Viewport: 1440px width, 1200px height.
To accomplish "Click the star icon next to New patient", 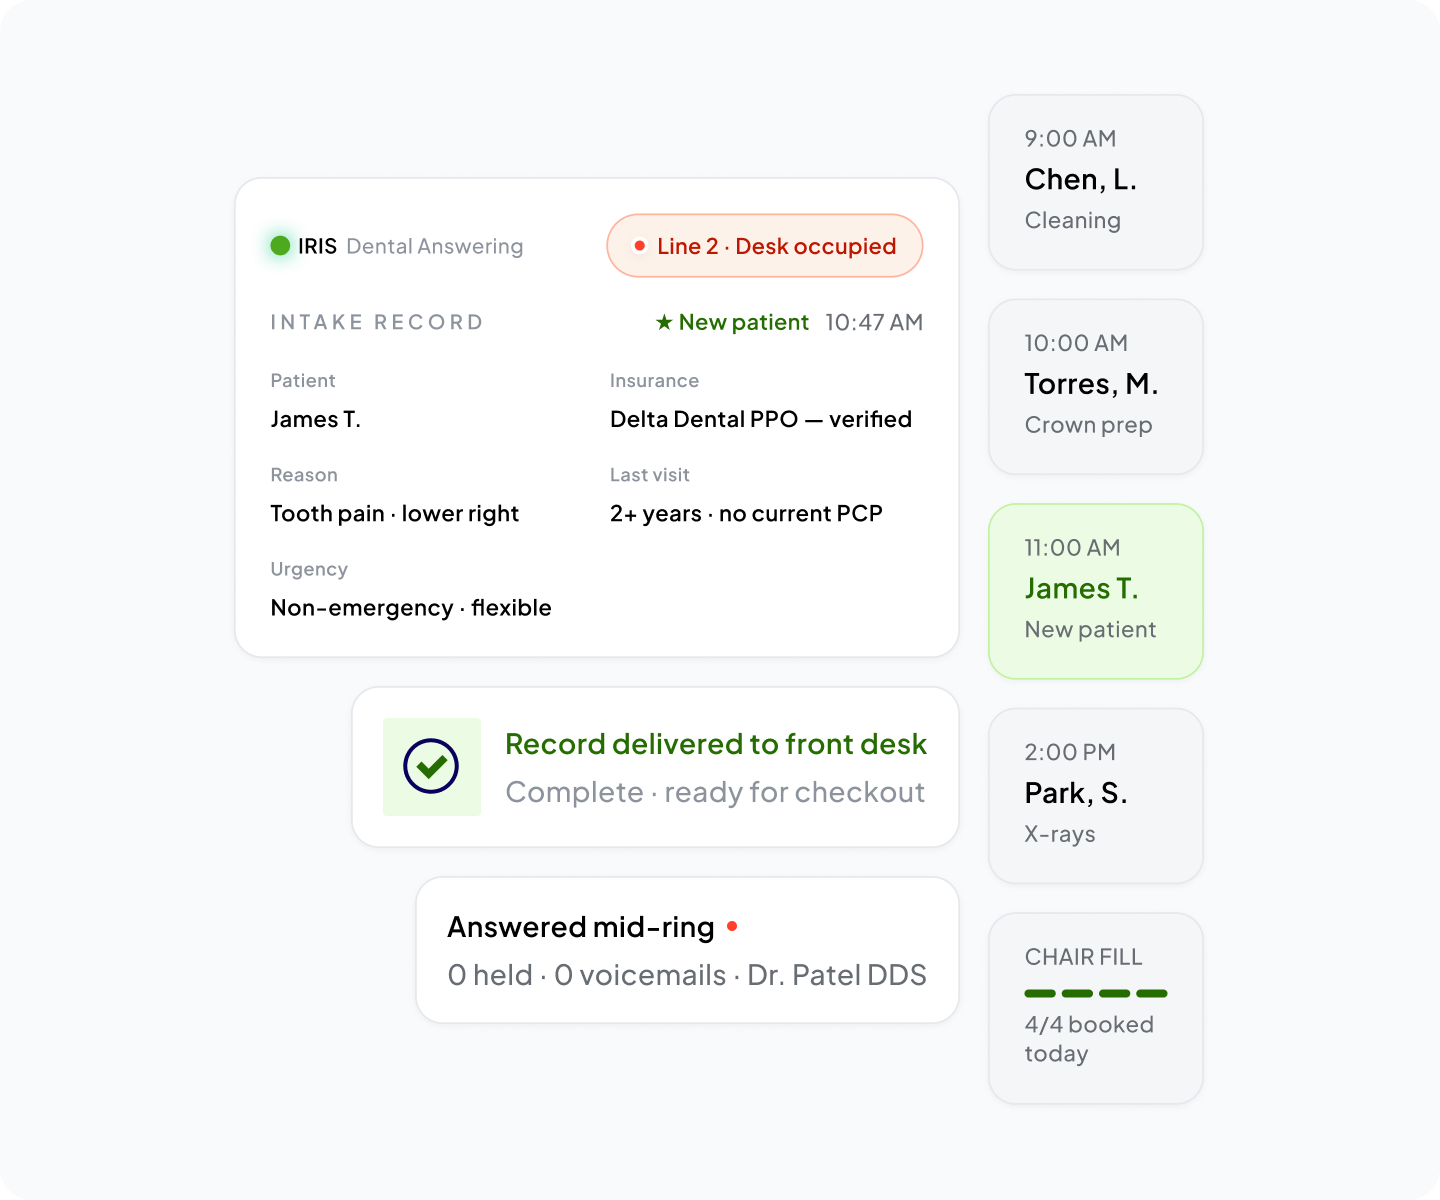I will pos(664,322).
